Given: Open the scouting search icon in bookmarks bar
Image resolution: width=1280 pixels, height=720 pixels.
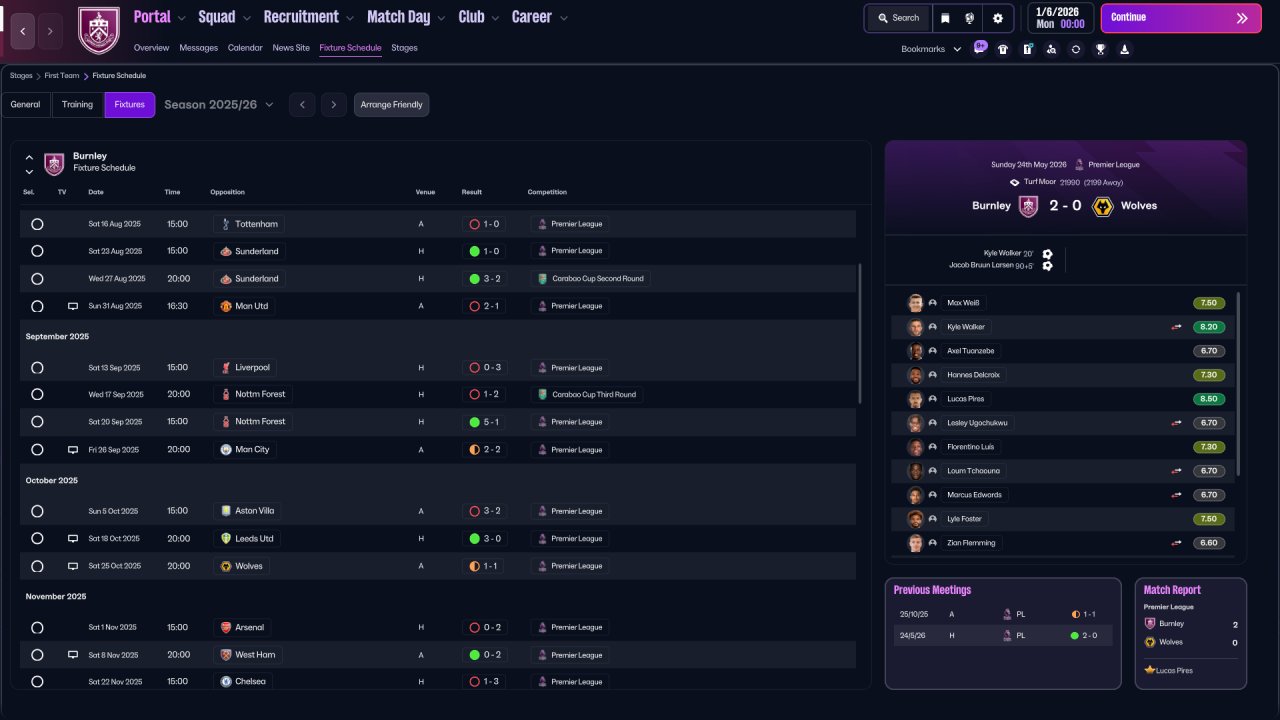Looking at the screenshot, I should tap(1051, 49).
